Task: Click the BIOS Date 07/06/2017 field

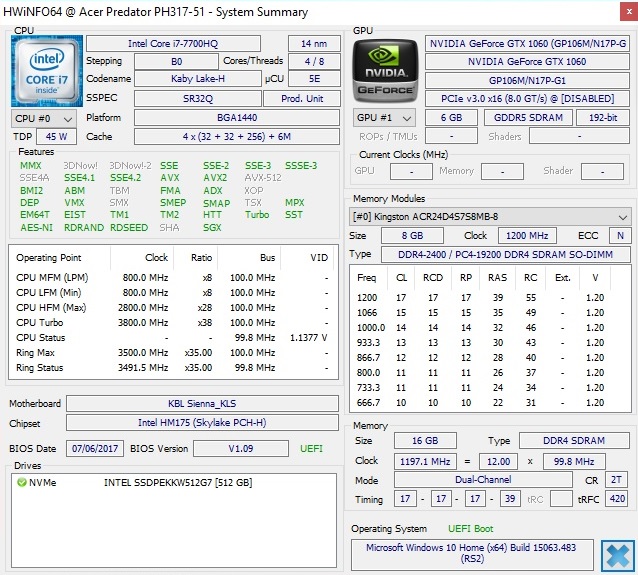Action: 95,448
